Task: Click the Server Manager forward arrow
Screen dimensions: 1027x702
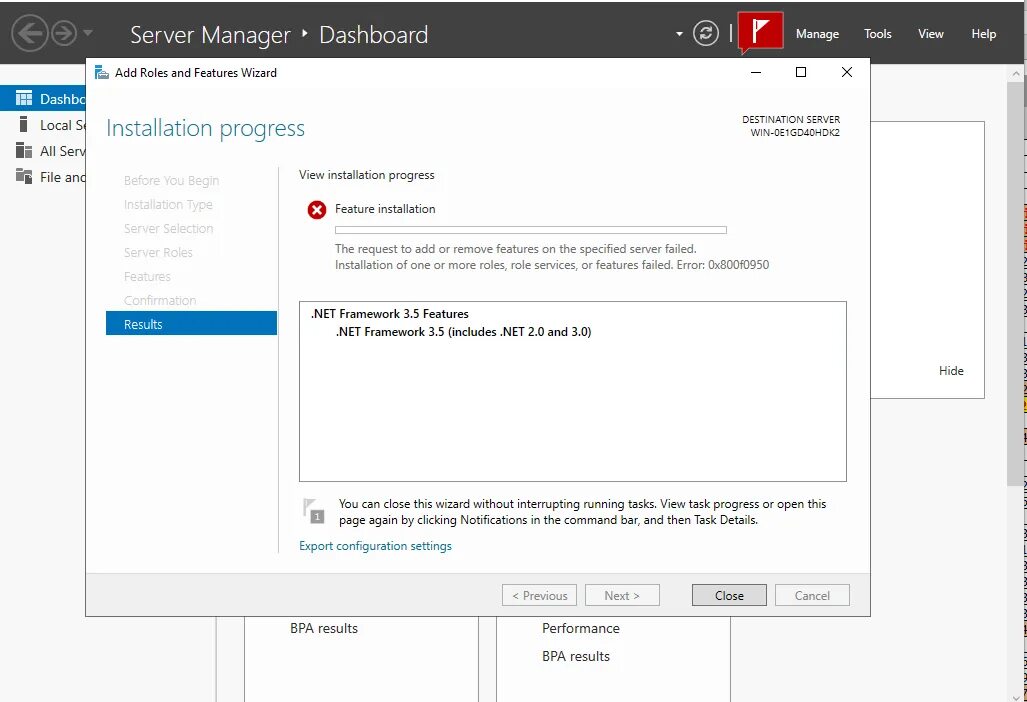Action: click(x=64, y=33)
